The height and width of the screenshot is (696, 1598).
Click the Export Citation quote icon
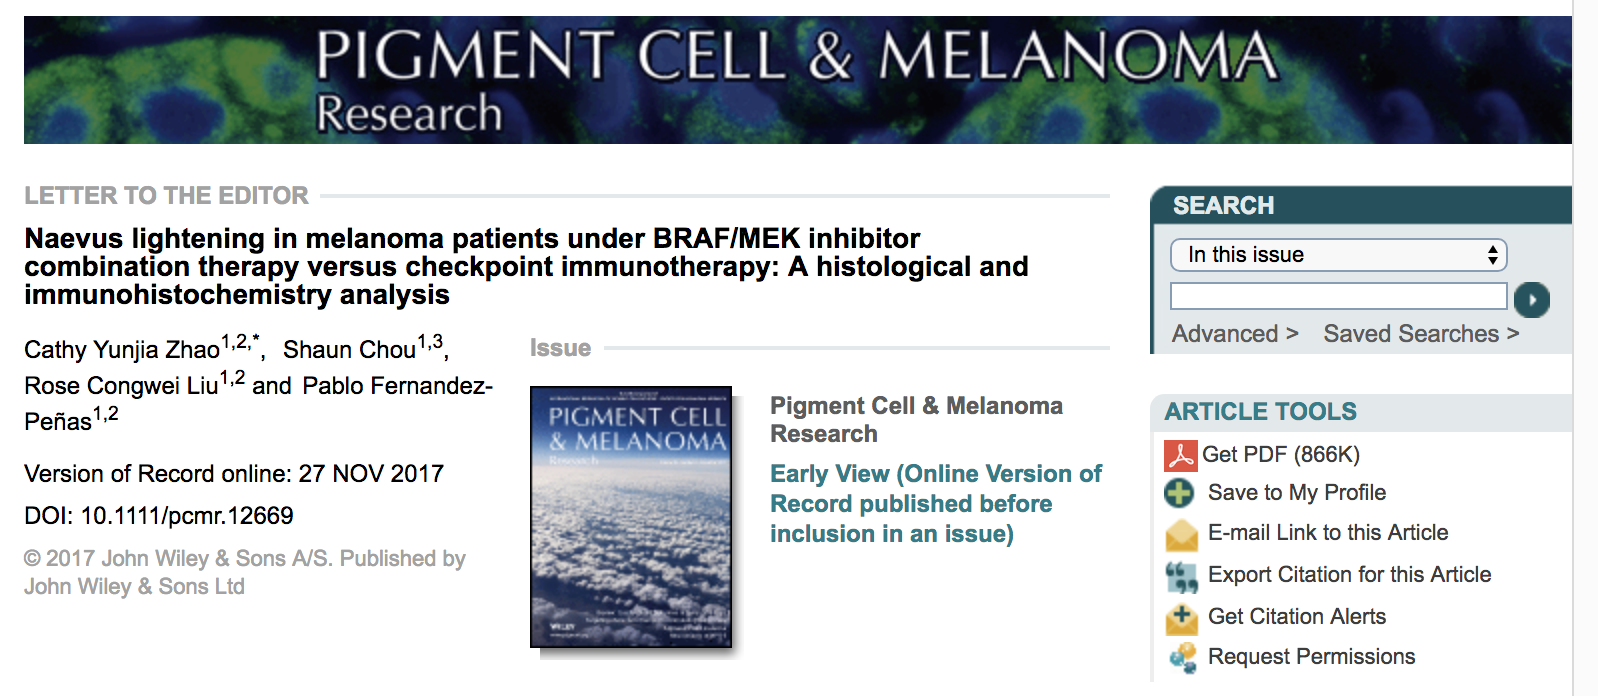tap(1181, 576)
